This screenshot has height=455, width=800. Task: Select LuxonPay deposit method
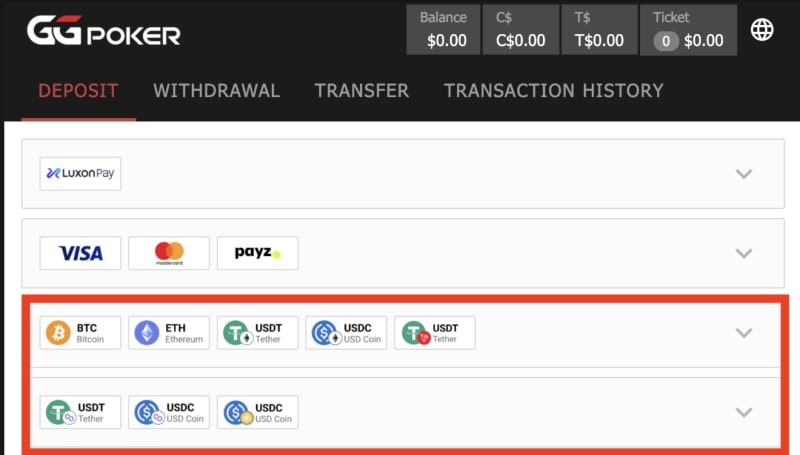tap(80, 173)
